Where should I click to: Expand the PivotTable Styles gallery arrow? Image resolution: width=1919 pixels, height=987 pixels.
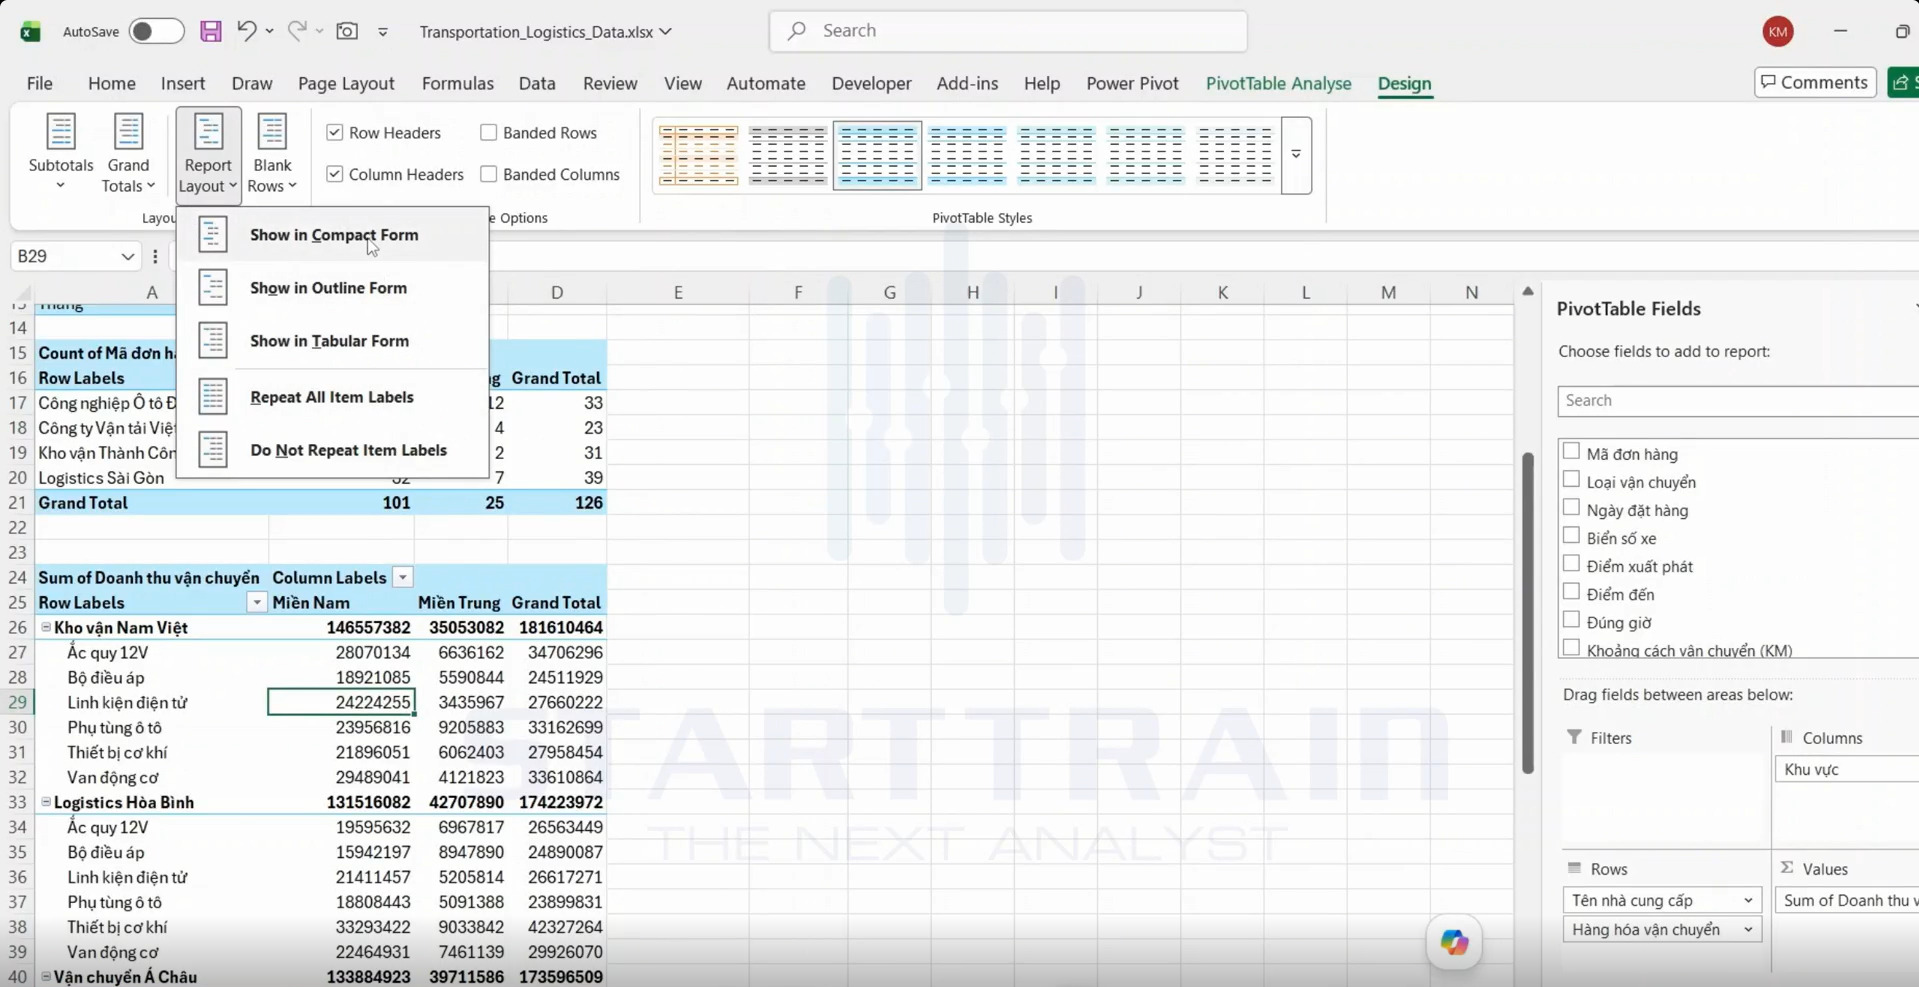1296,155
